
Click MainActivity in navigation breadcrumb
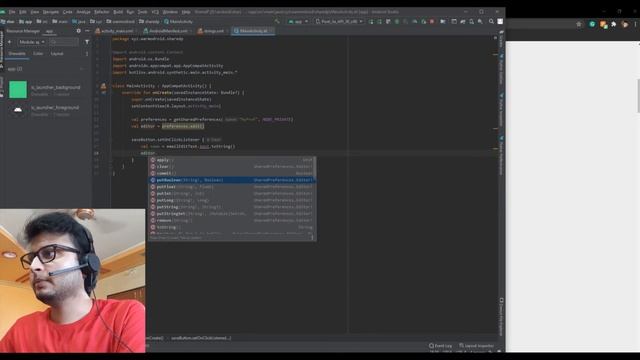coord(178,21)
